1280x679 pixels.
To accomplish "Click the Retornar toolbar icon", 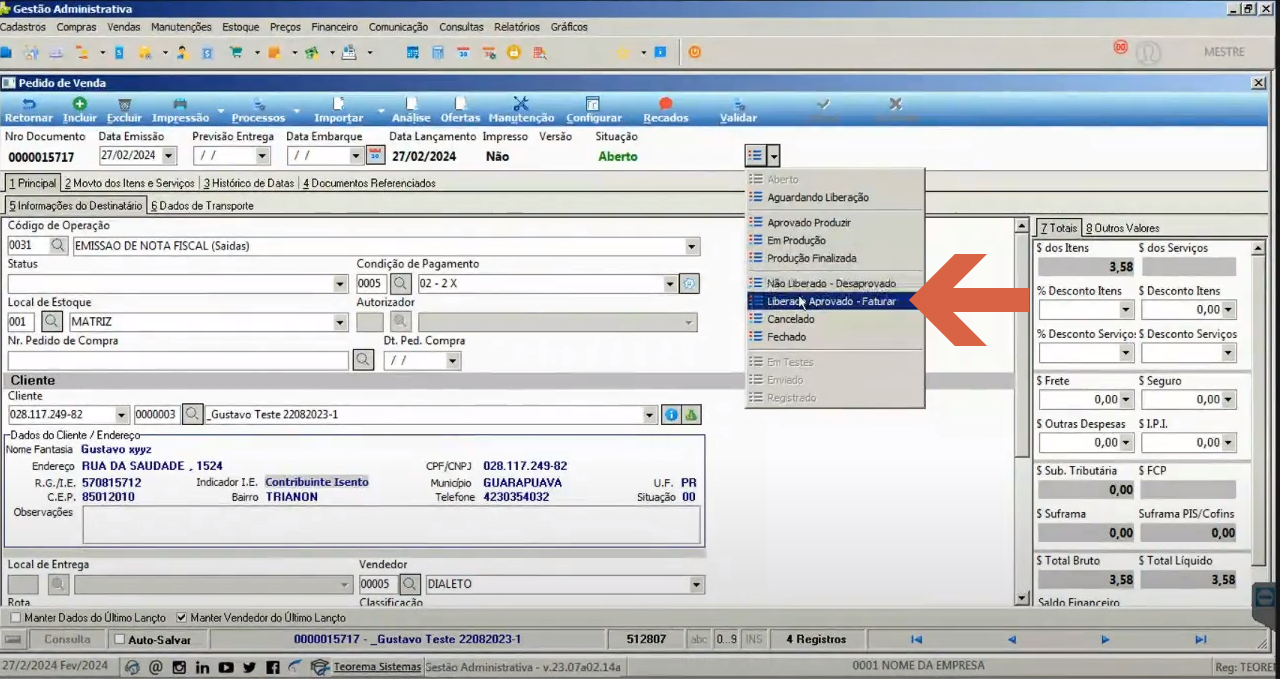I will point(28,104).
